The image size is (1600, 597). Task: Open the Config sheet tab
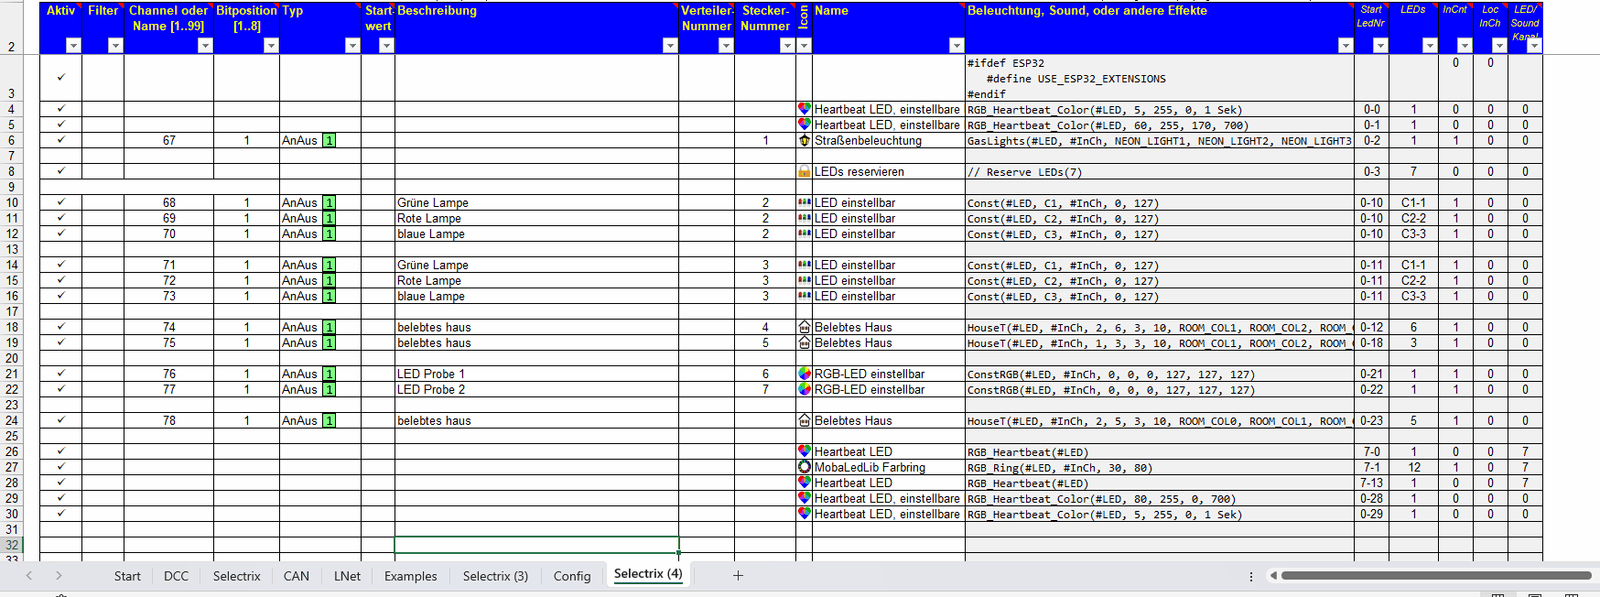tap(572, 576)
